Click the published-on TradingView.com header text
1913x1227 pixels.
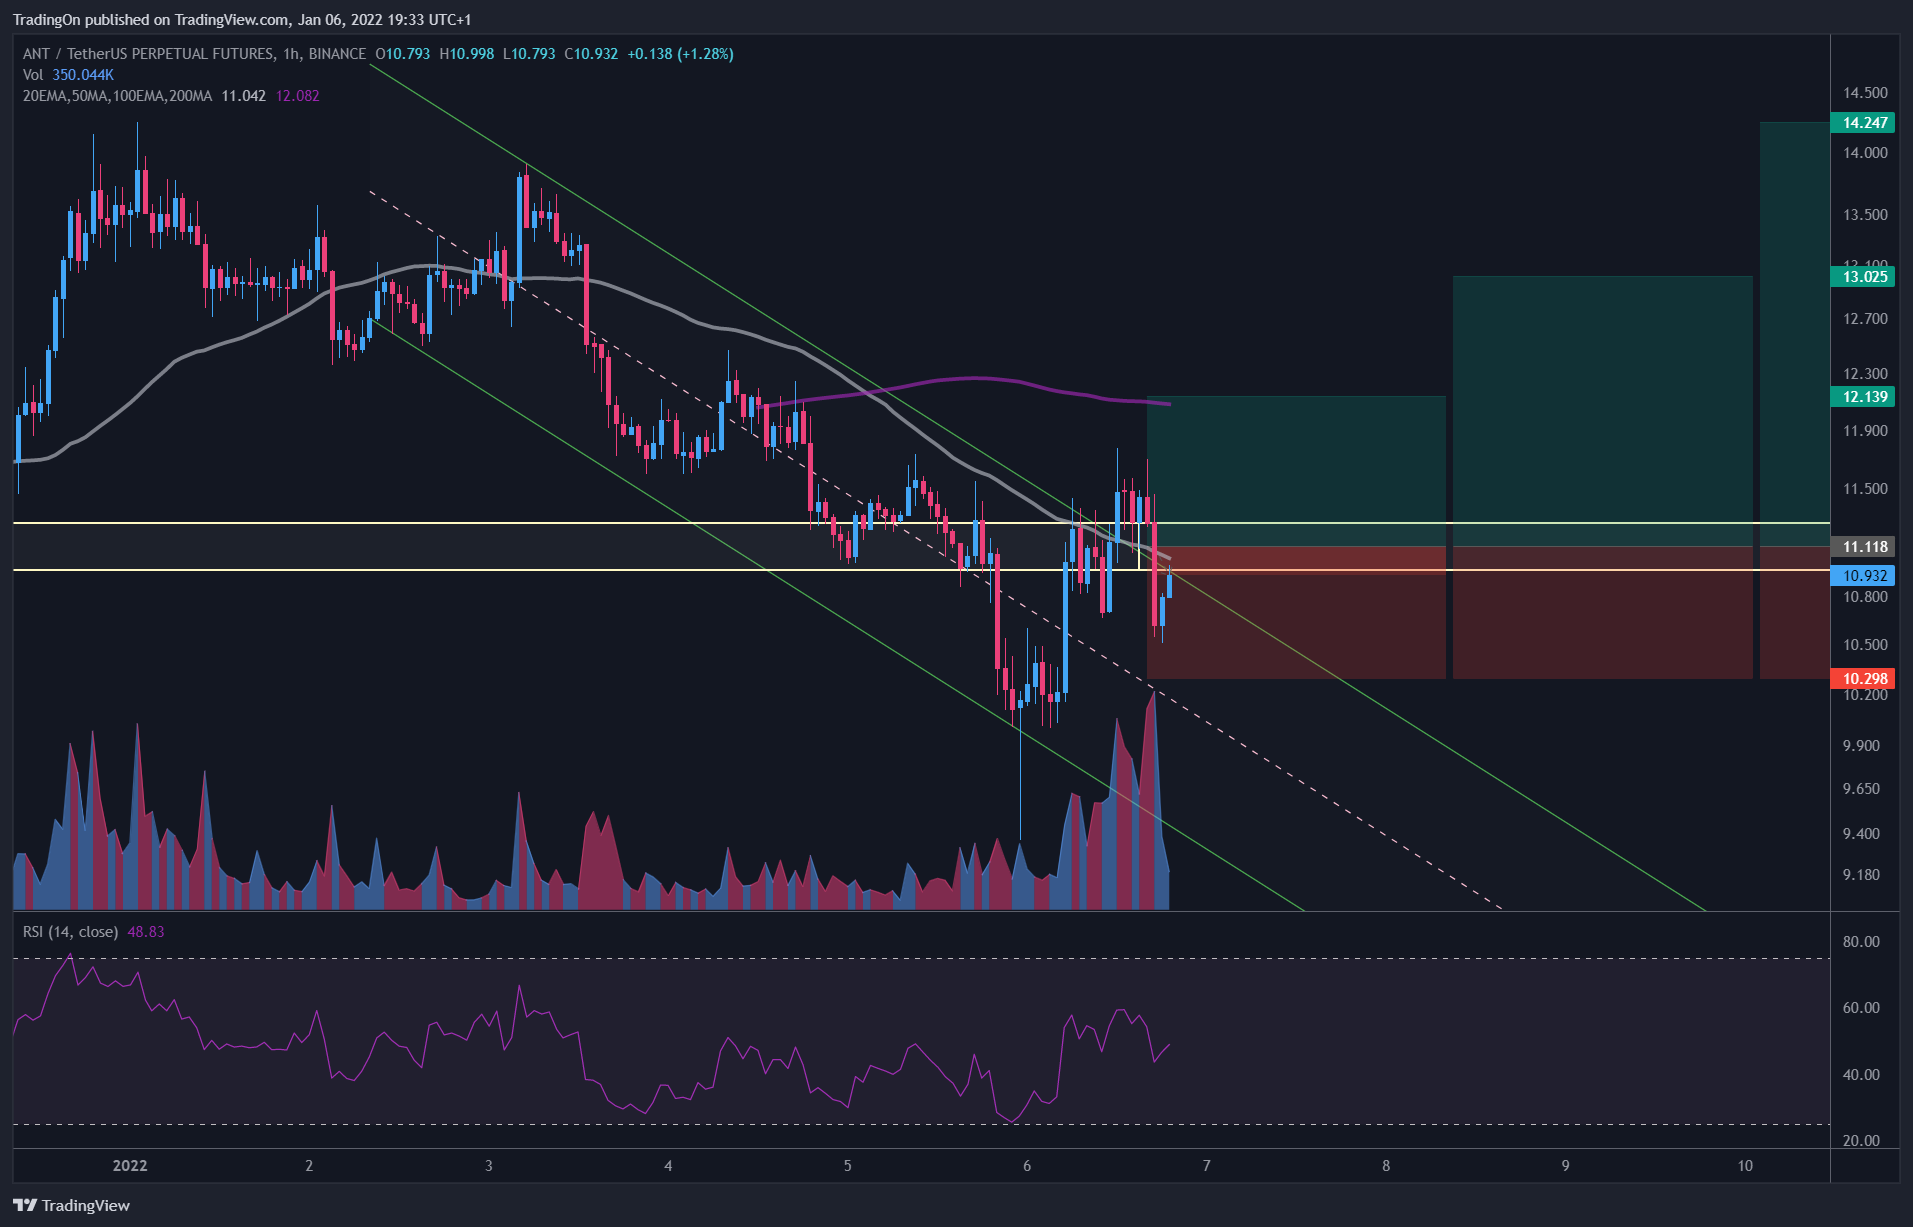(x=241, y=19)
